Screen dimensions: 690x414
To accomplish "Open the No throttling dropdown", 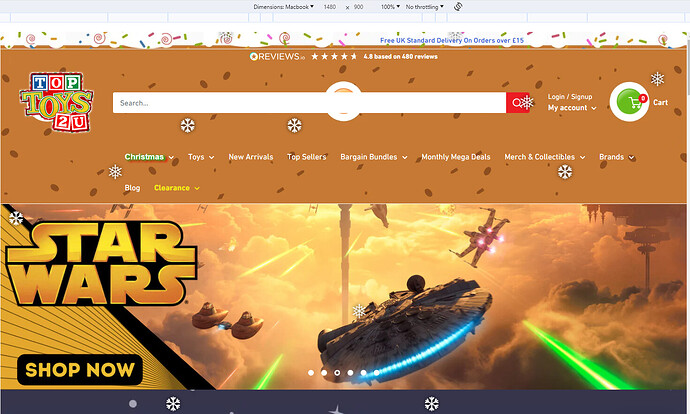I will click(x=424, y=7).
